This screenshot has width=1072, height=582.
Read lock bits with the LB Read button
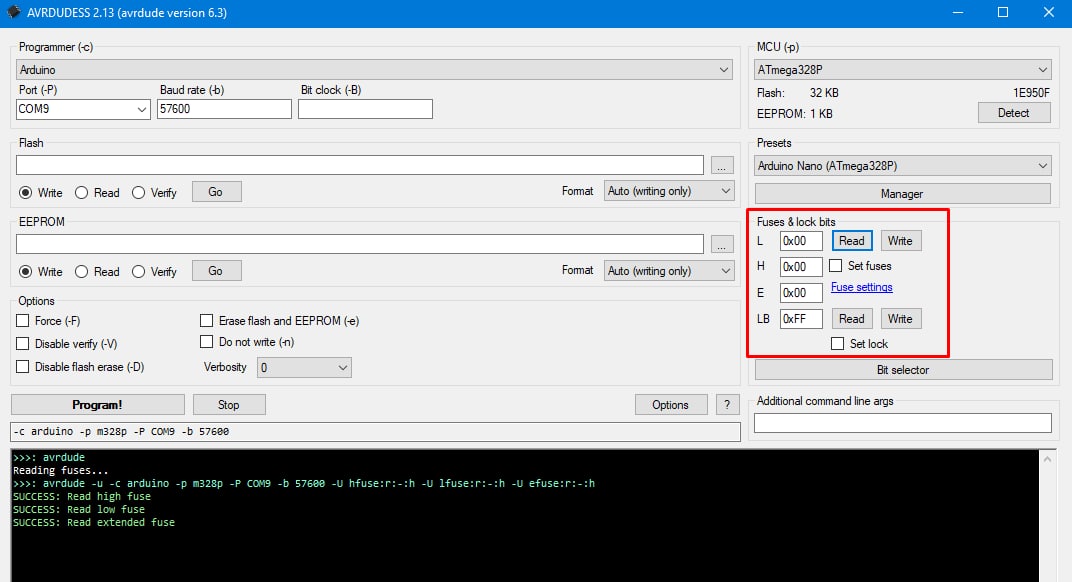(x=852, y=319)
